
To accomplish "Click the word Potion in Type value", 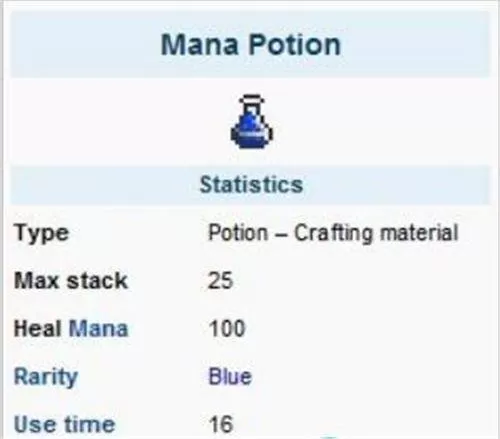I will click(238, 232).
